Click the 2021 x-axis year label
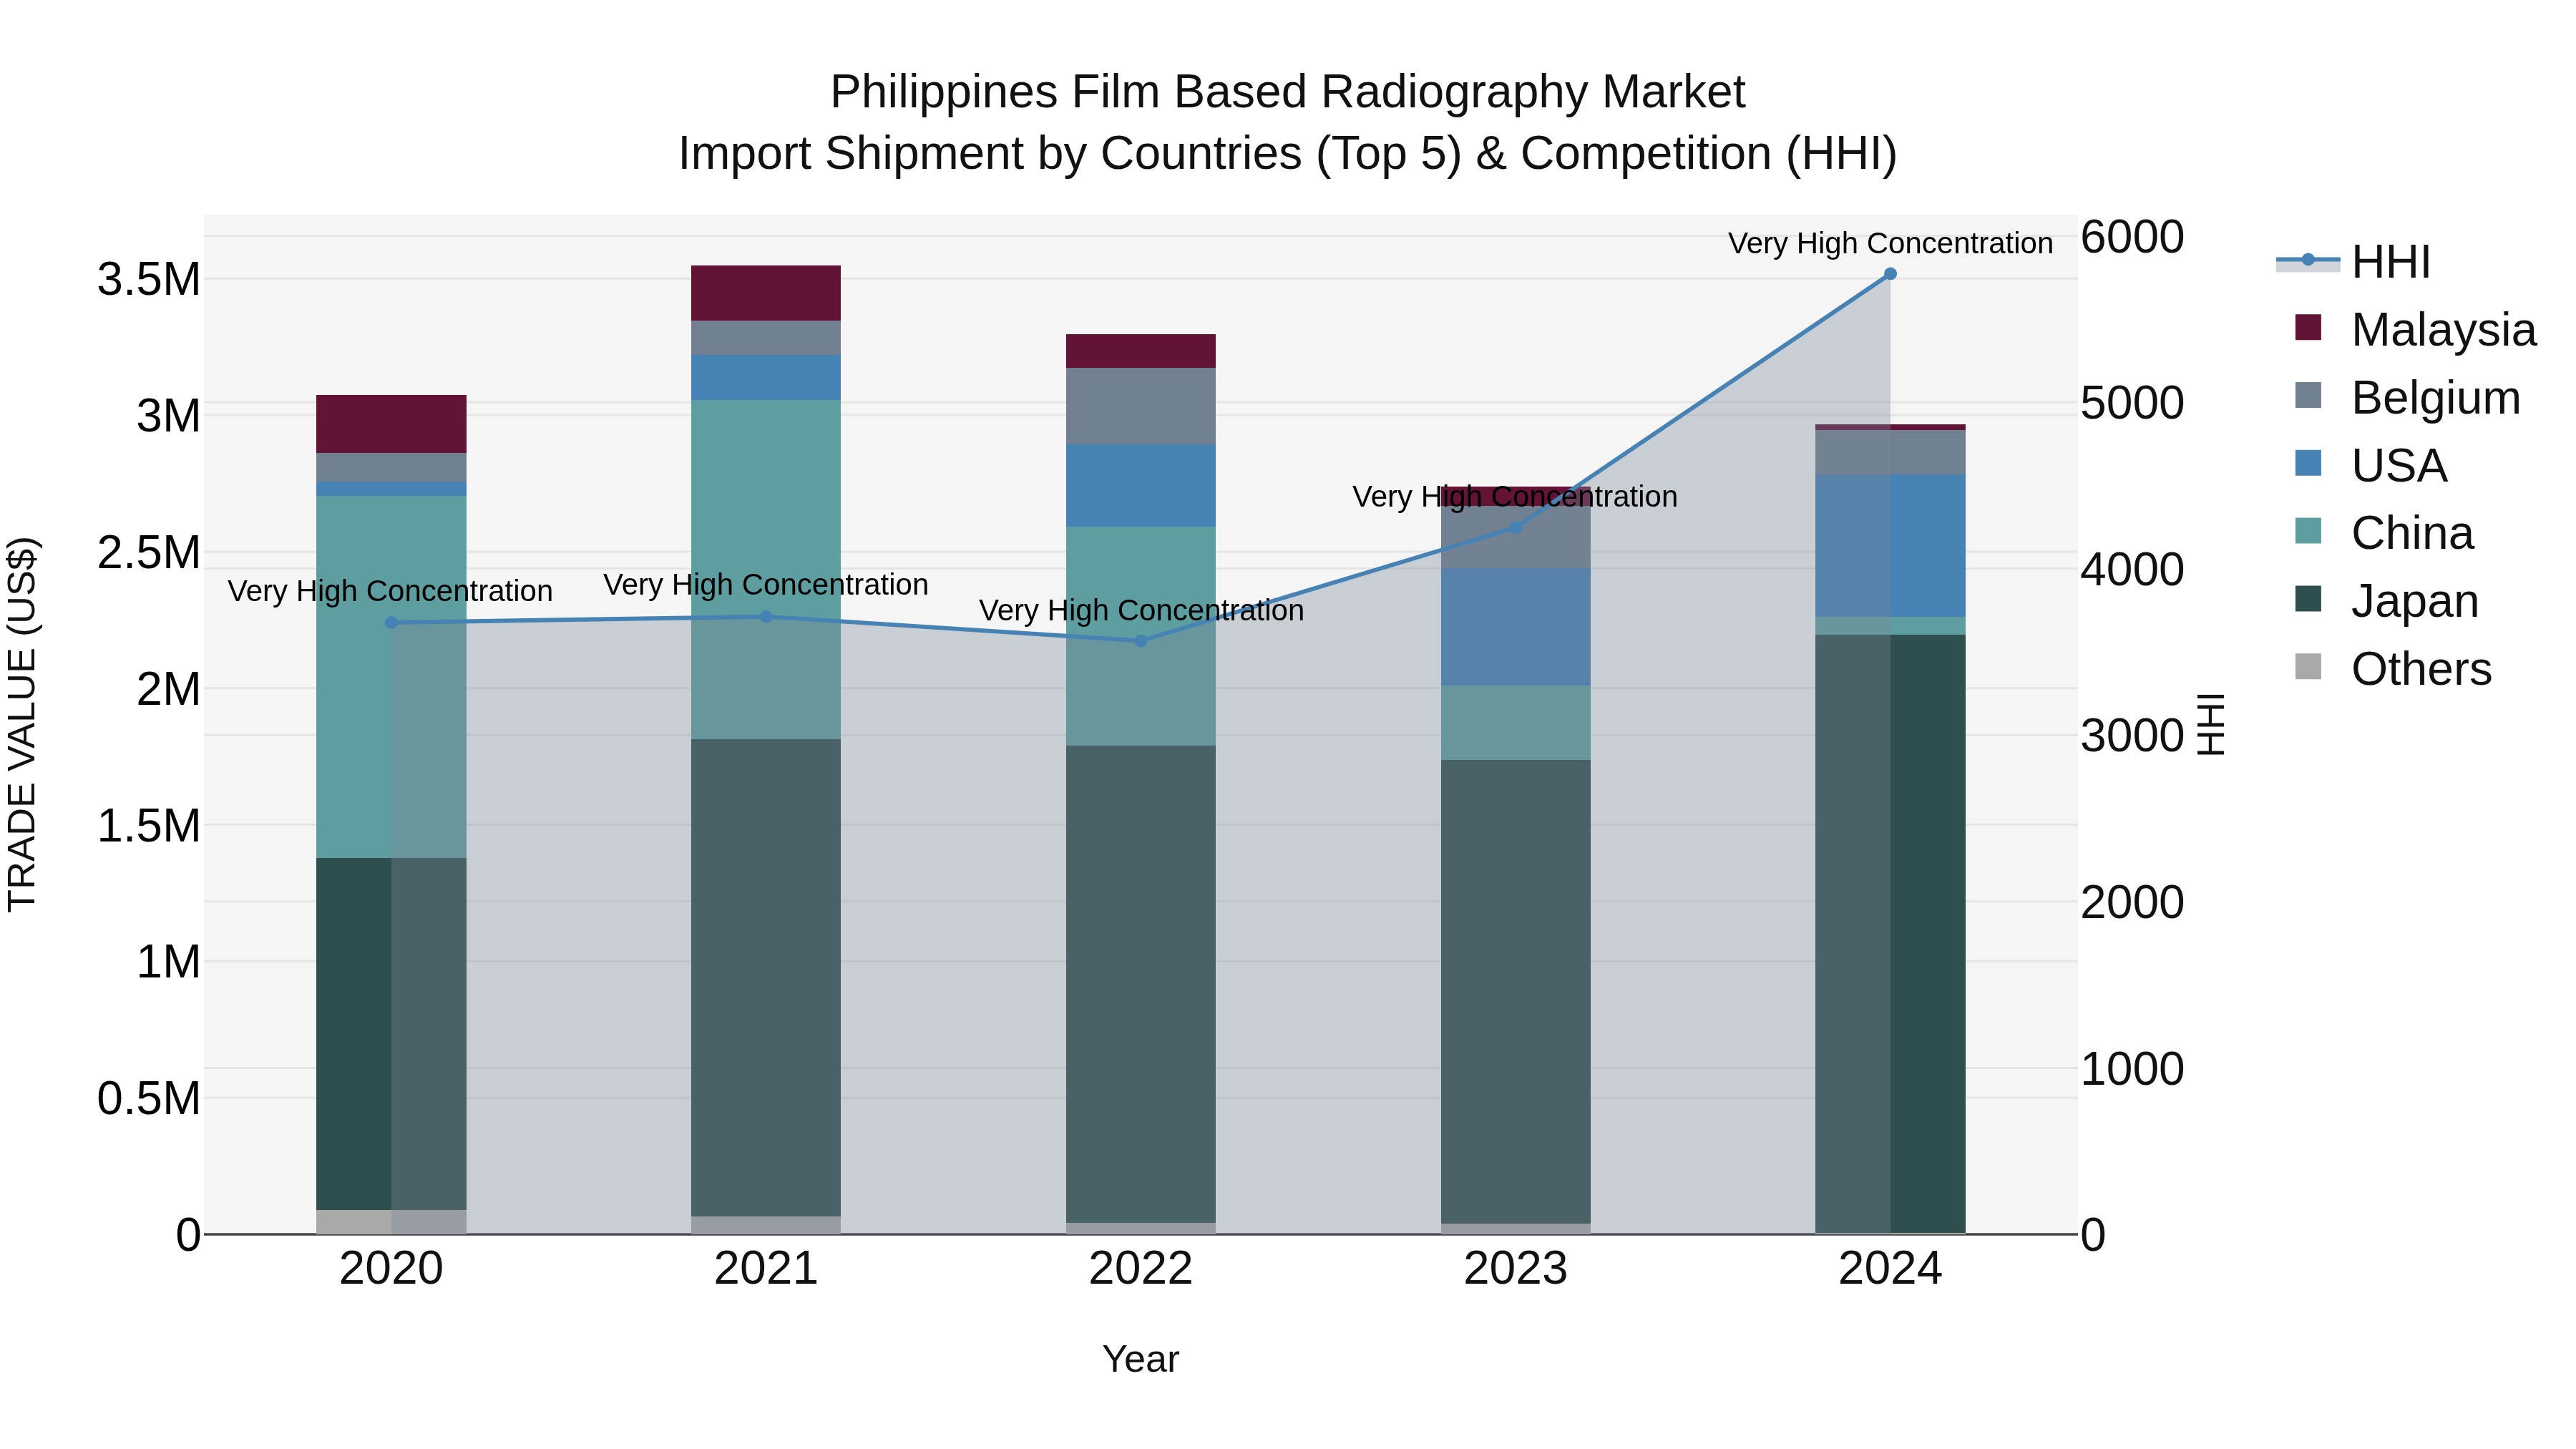The height and width of the screenshot is (1449, 2576). (x=766, y=1269)
